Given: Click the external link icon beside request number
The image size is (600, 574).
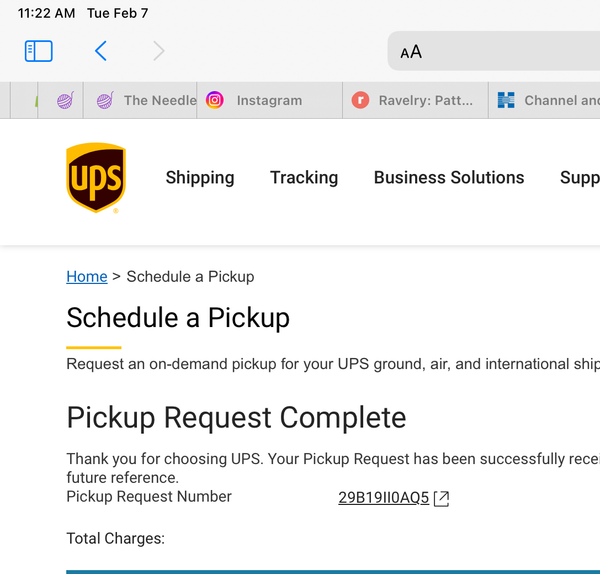Looking at the screenshot, I should [441, 499].
